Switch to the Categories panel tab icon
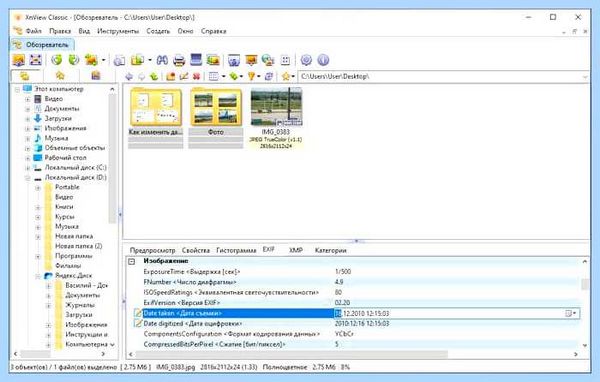Image resolution: width=600 pixels, height=382 pixels. [96, 76]
